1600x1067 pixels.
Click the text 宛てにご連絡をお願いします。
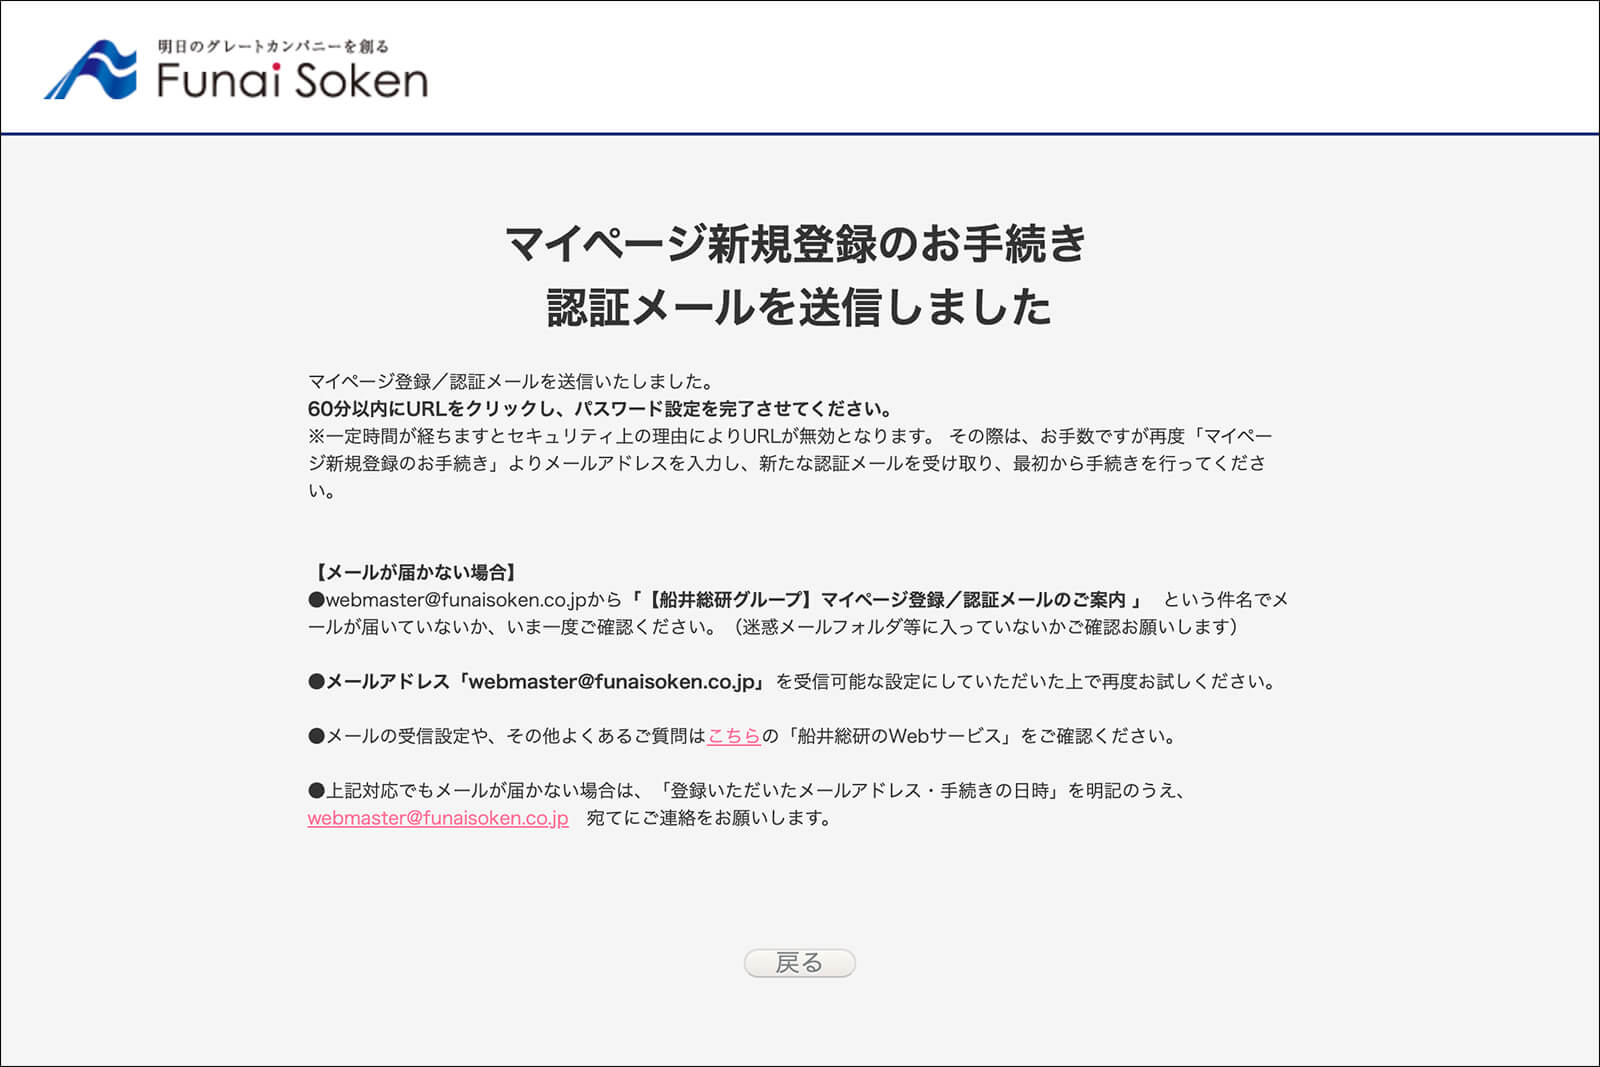click(x=710, y=818)
